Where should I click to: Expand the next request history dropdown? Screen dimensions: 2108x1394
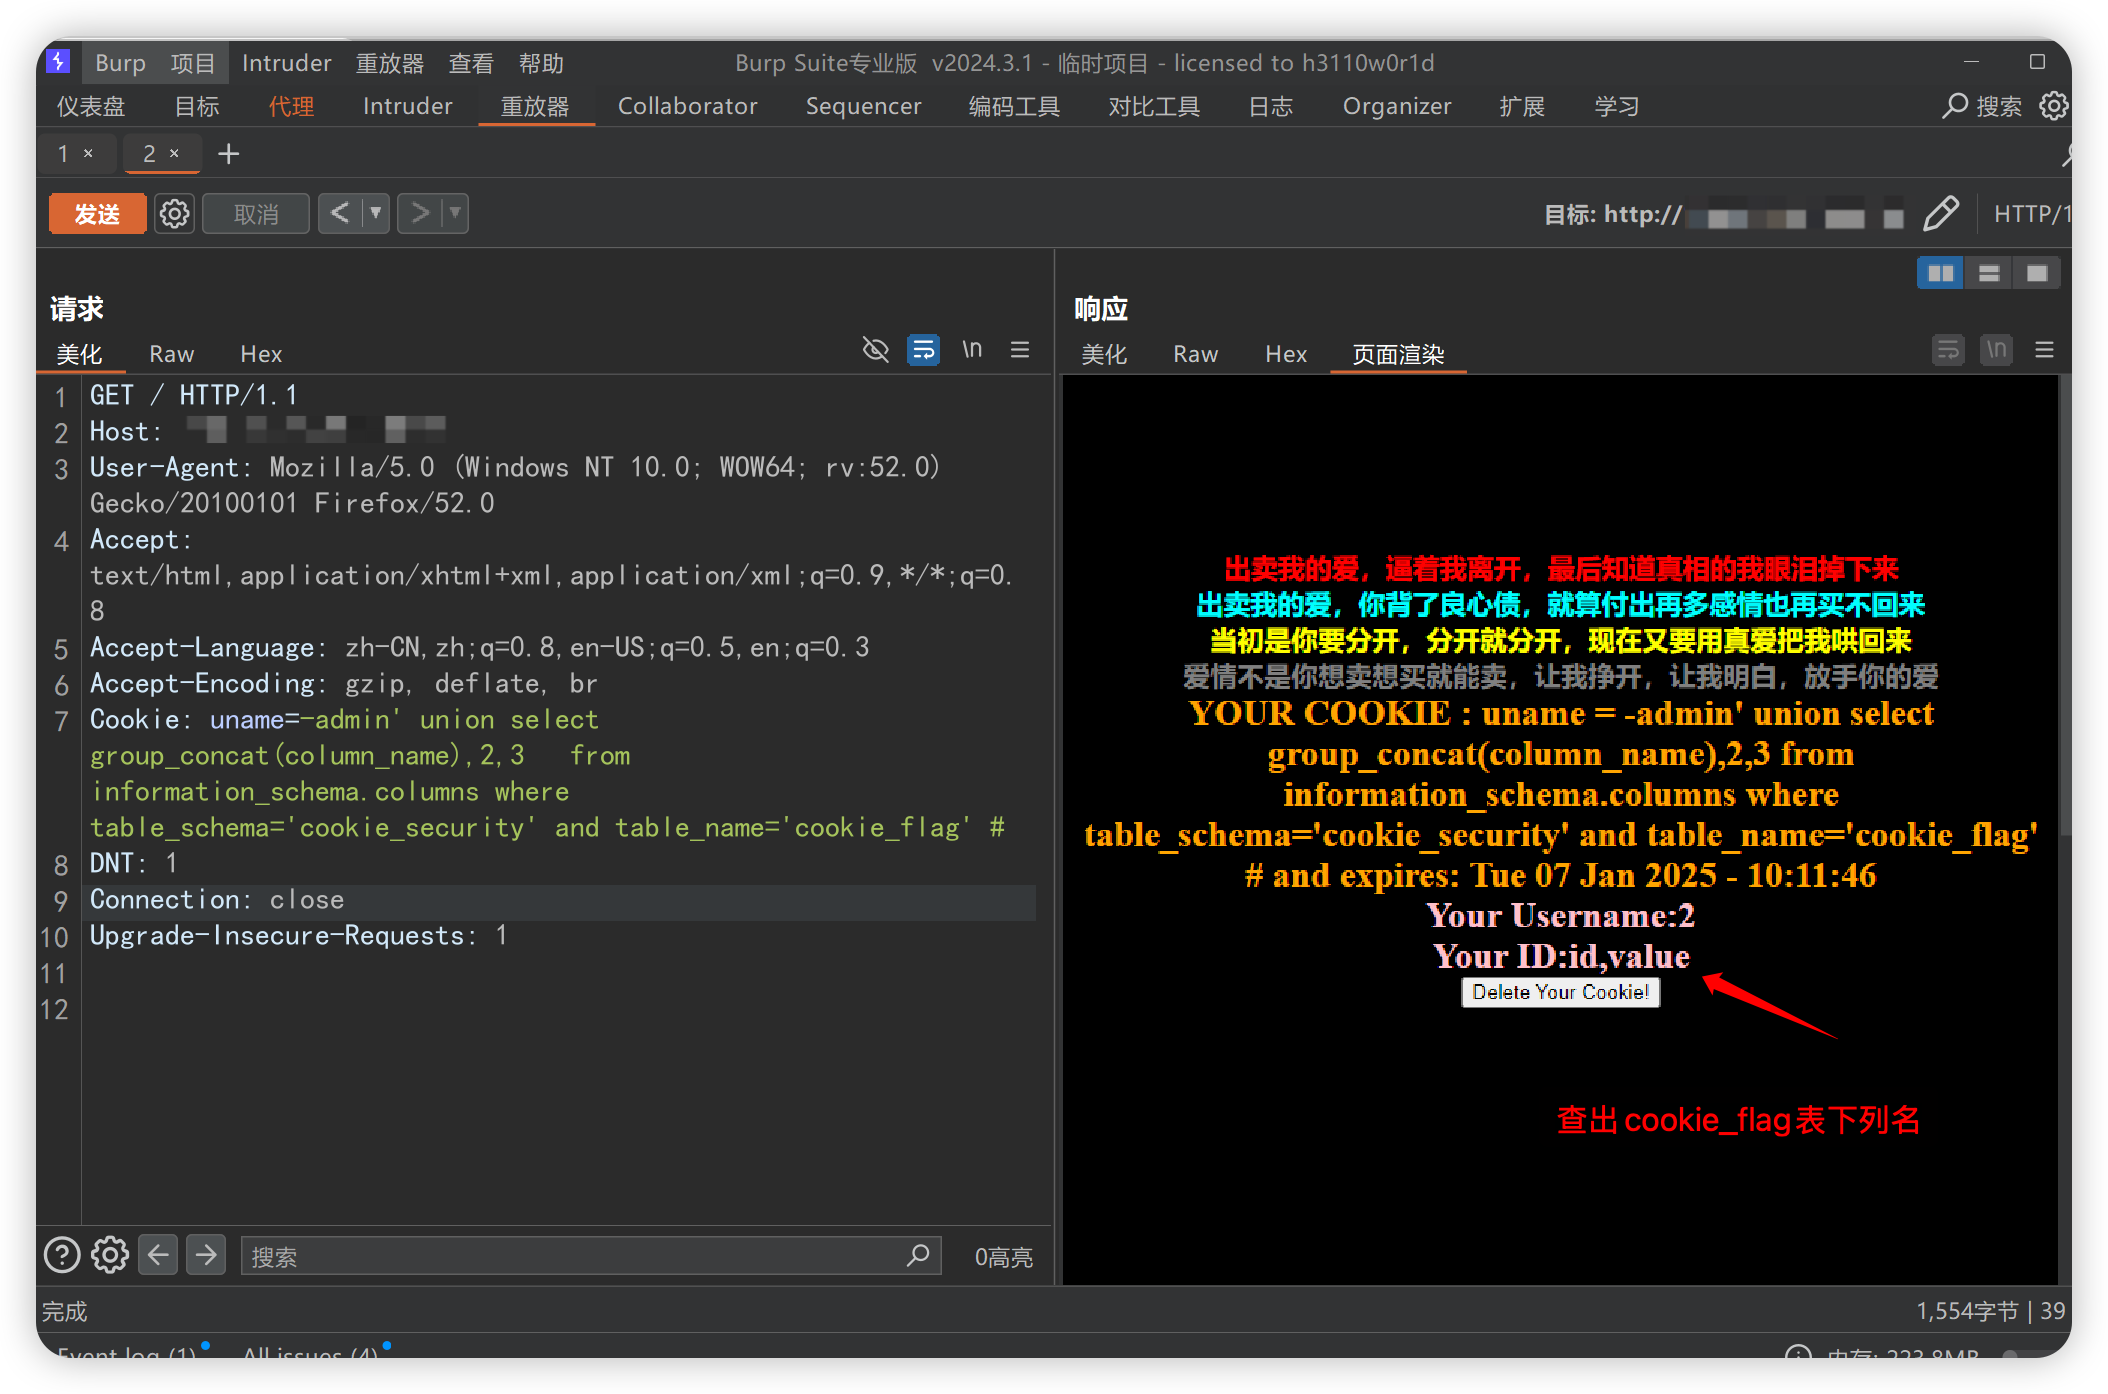pos(455,213)
